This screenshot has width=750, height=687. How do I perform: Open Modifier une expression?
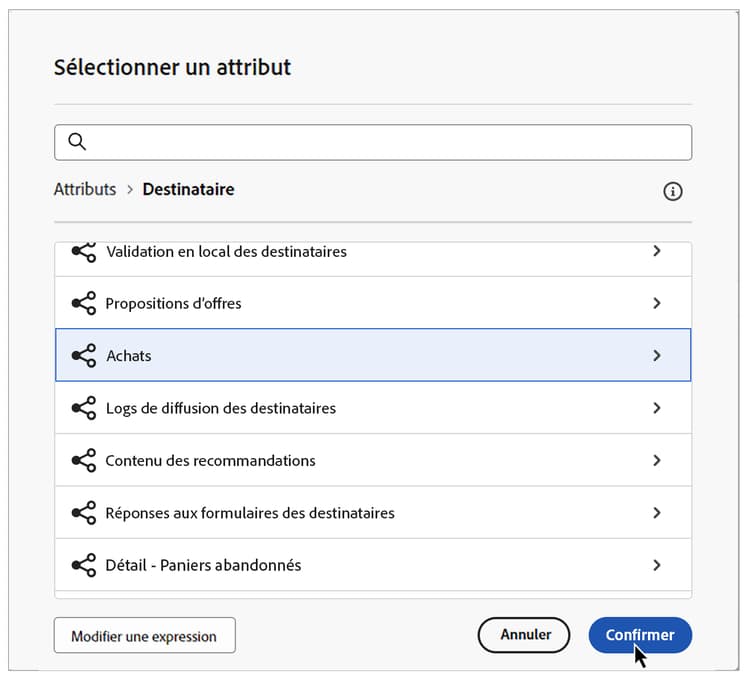coord(144,636)
